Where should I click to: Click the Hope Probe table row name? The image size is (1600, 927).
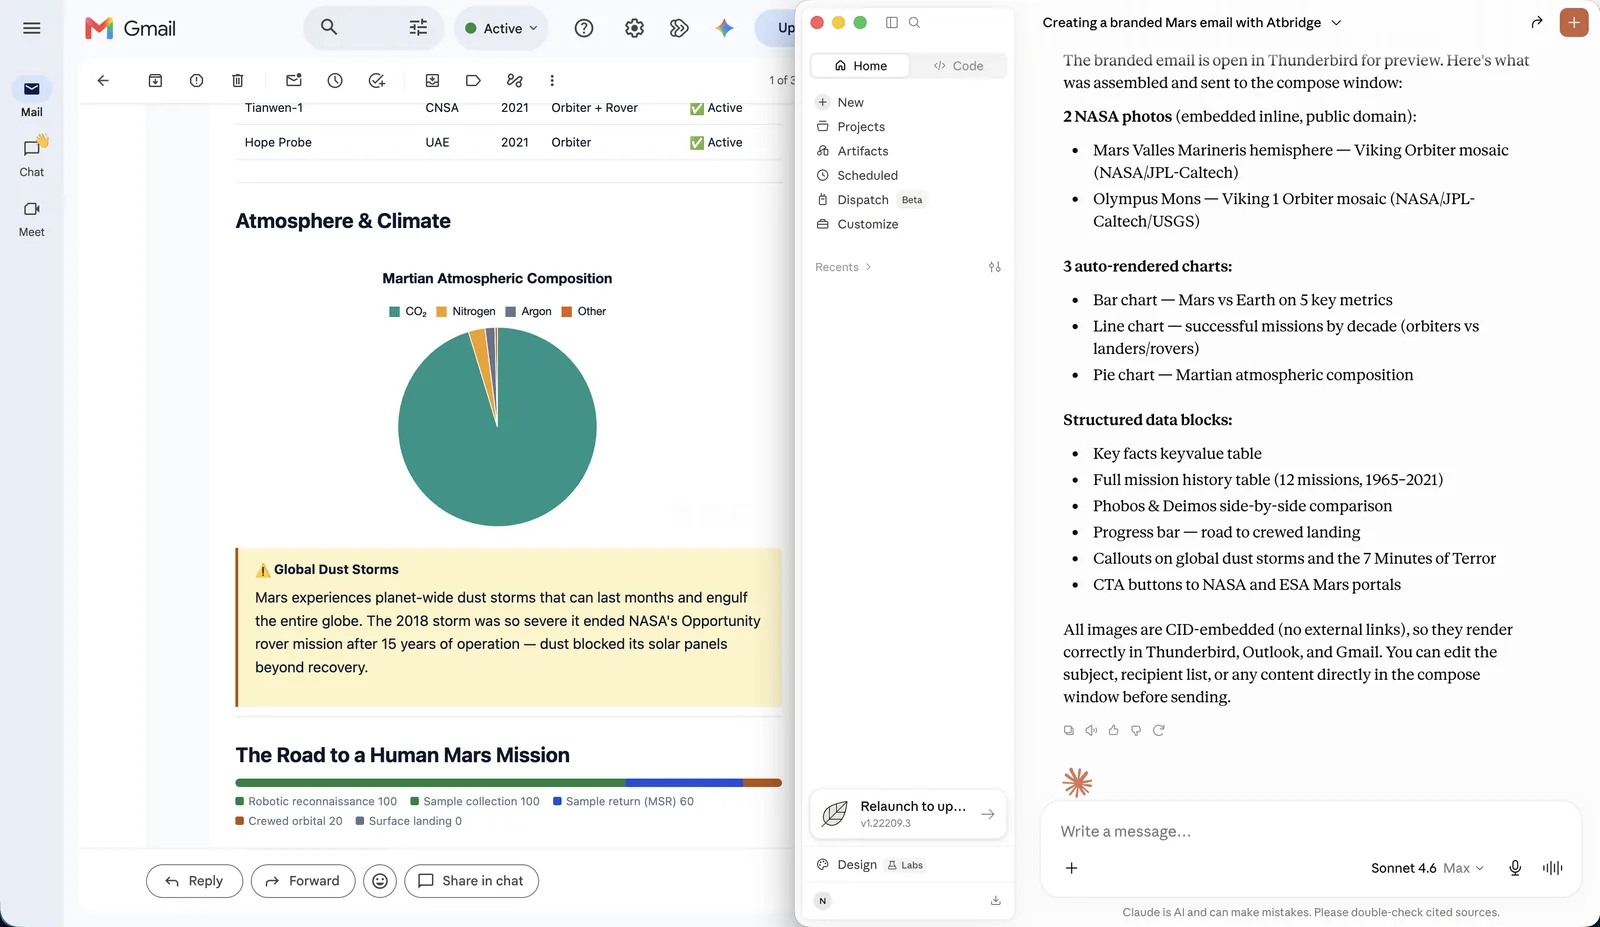point(278,143)
